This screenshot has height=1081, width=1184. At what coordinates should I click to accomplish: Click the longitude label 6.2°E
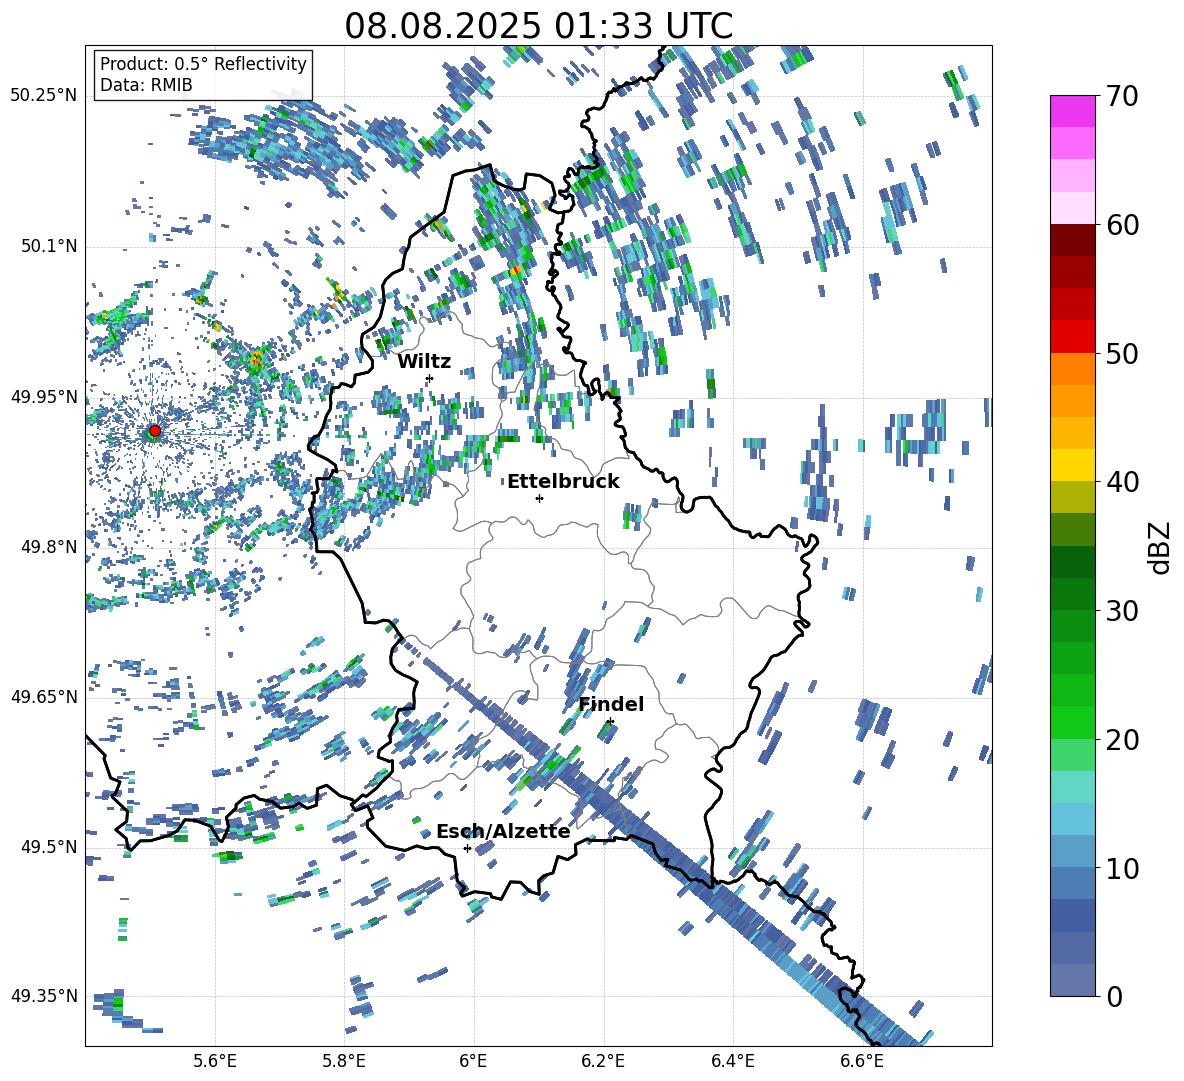point(603,1061)
